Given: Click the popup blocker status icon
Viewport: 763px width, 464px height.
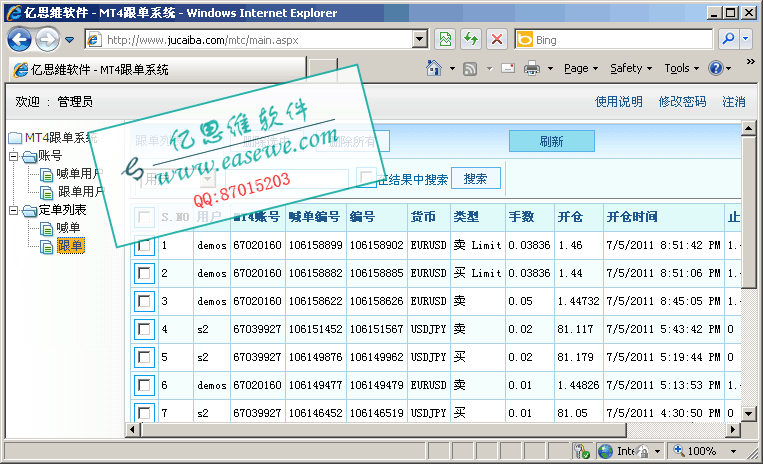Looking at the screenshot, I should tap(582, 451).
